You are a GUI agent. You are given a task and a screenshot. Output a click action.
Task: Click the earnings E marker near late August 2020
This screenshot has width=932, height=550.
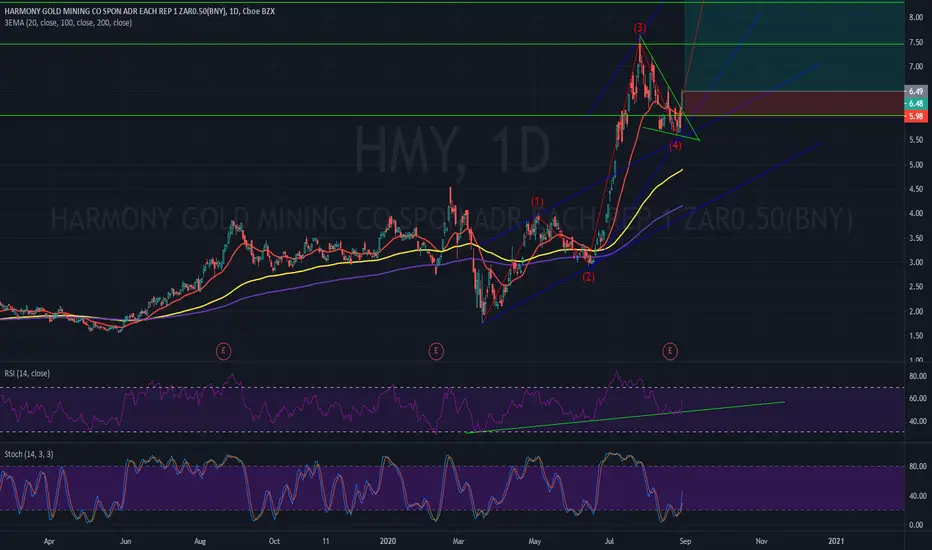pyautogui.click(x=670, y=351)
